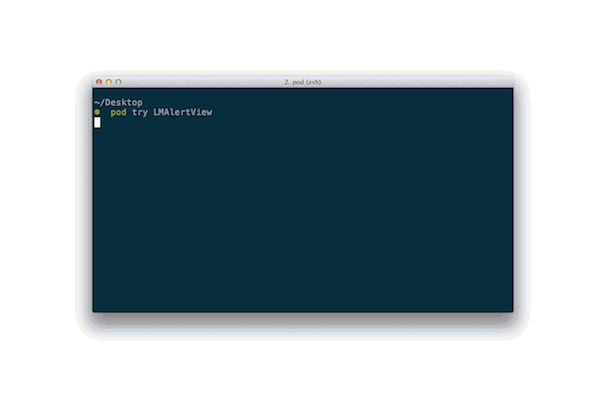Zoom the window with the green button
Screen dimensions: 593x400
pos(118,82)
